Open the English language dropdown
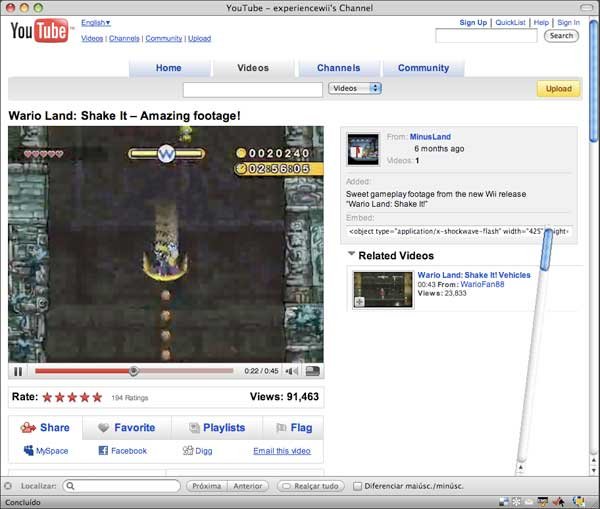The height and width of the screenshot is (509, 600). 96,22
